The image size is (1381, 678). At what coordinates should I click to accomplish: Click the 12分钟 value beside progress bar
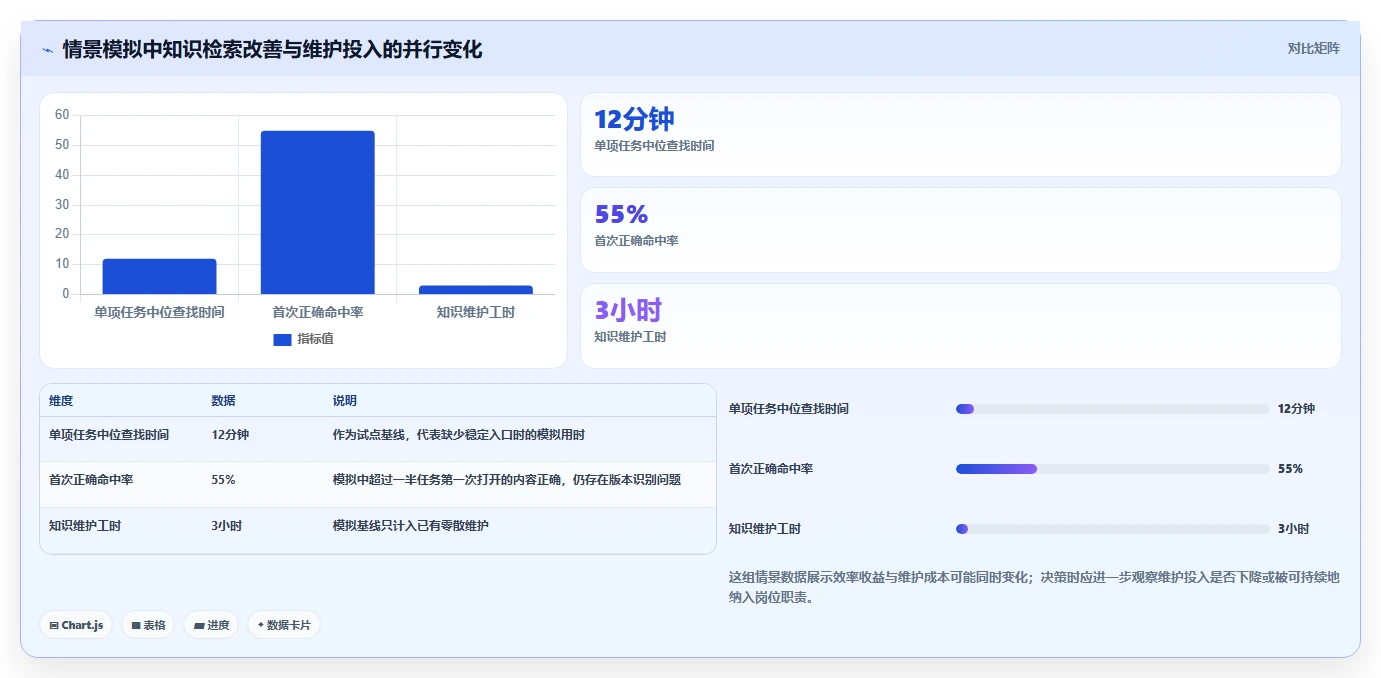(1296, 409)
